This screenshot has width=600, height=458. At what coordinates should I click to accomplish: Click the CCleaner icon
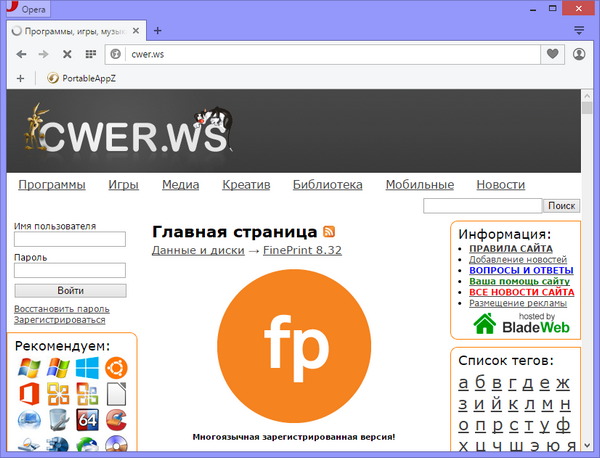[116, 420]
